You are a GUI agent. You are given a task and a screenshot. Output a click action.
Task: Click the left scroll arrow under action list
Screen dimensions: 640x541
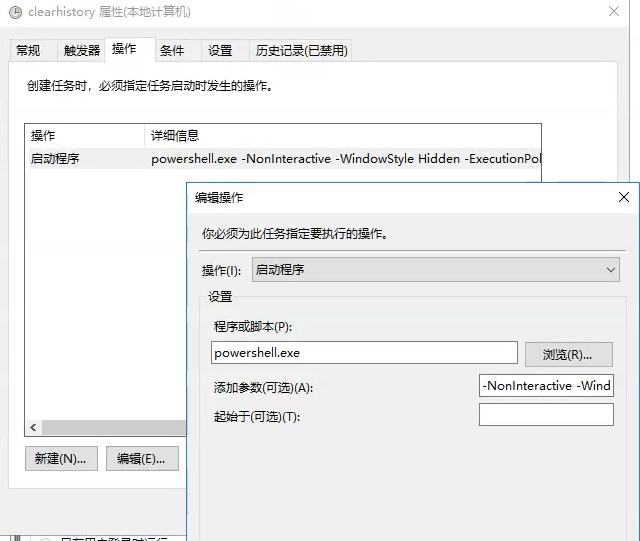pyautogui.click(x=32, y=427)
